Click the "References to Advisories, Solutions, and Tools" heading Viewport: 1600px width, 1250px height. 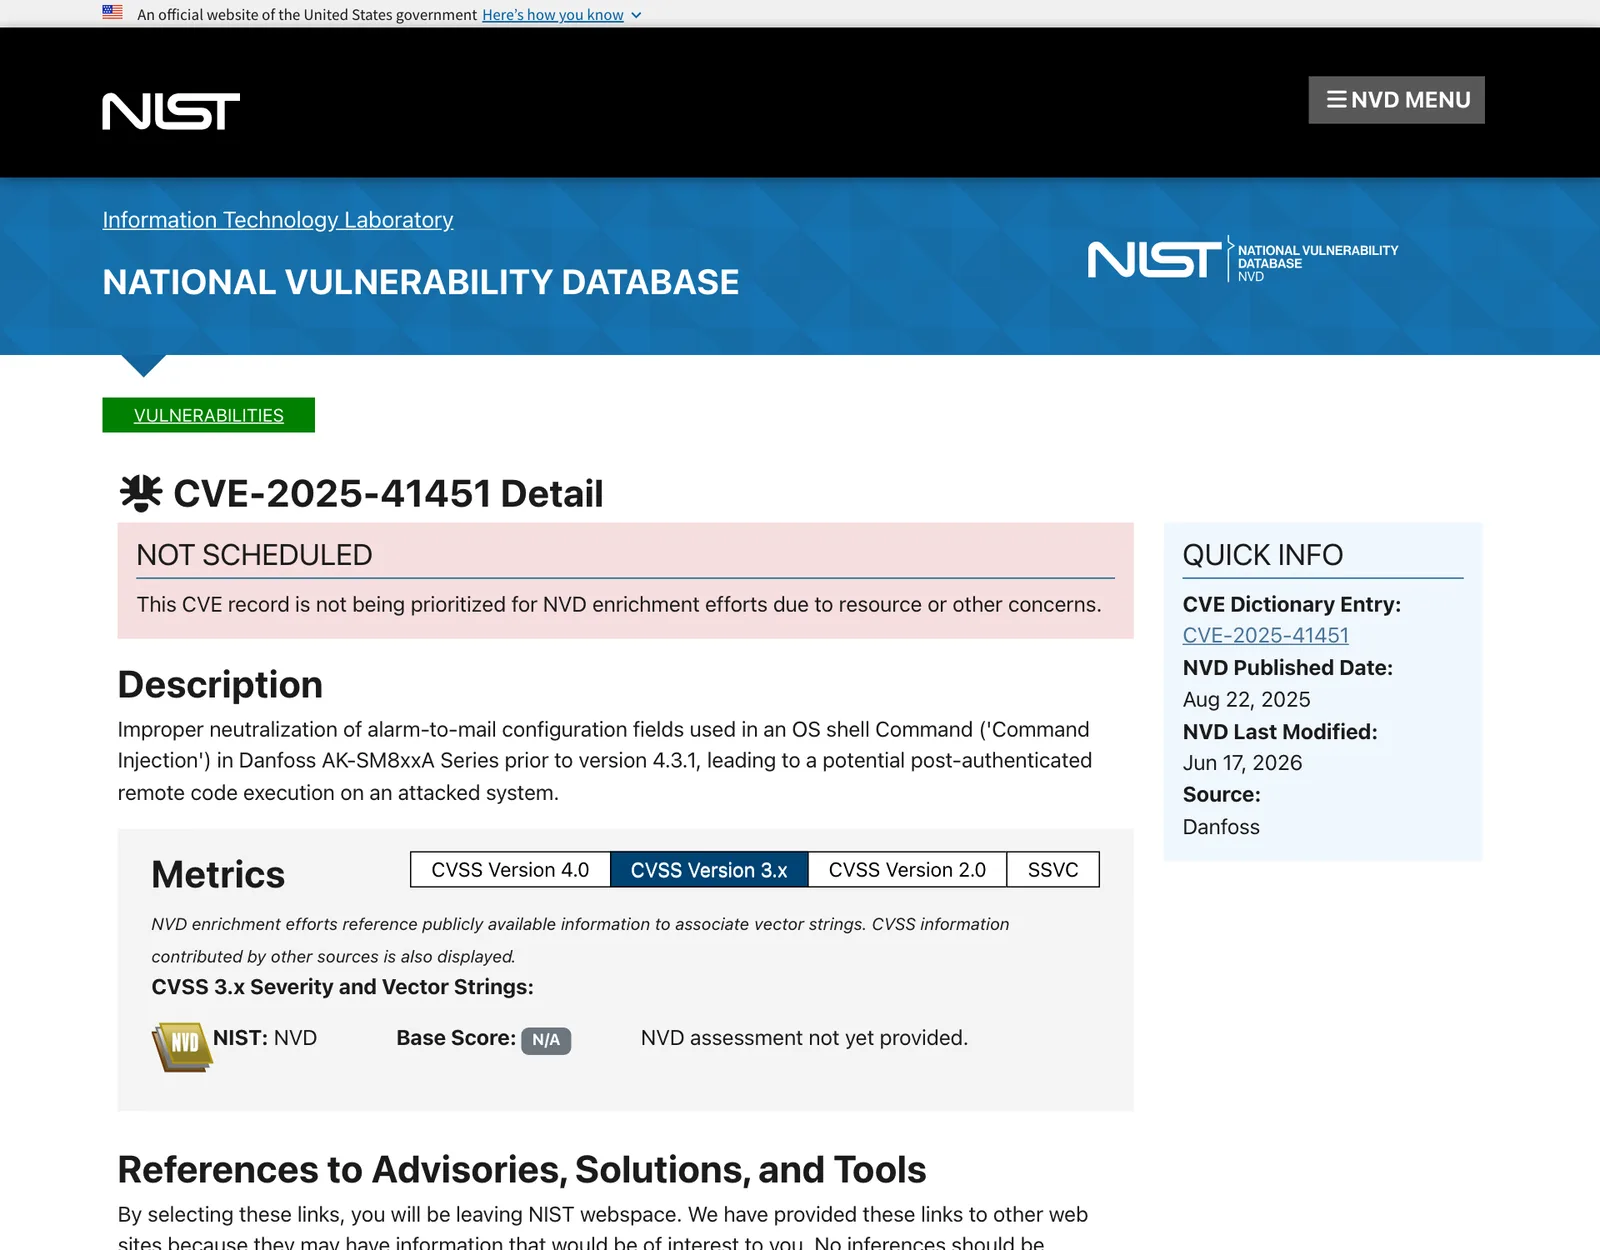[x=522, y=1170]
